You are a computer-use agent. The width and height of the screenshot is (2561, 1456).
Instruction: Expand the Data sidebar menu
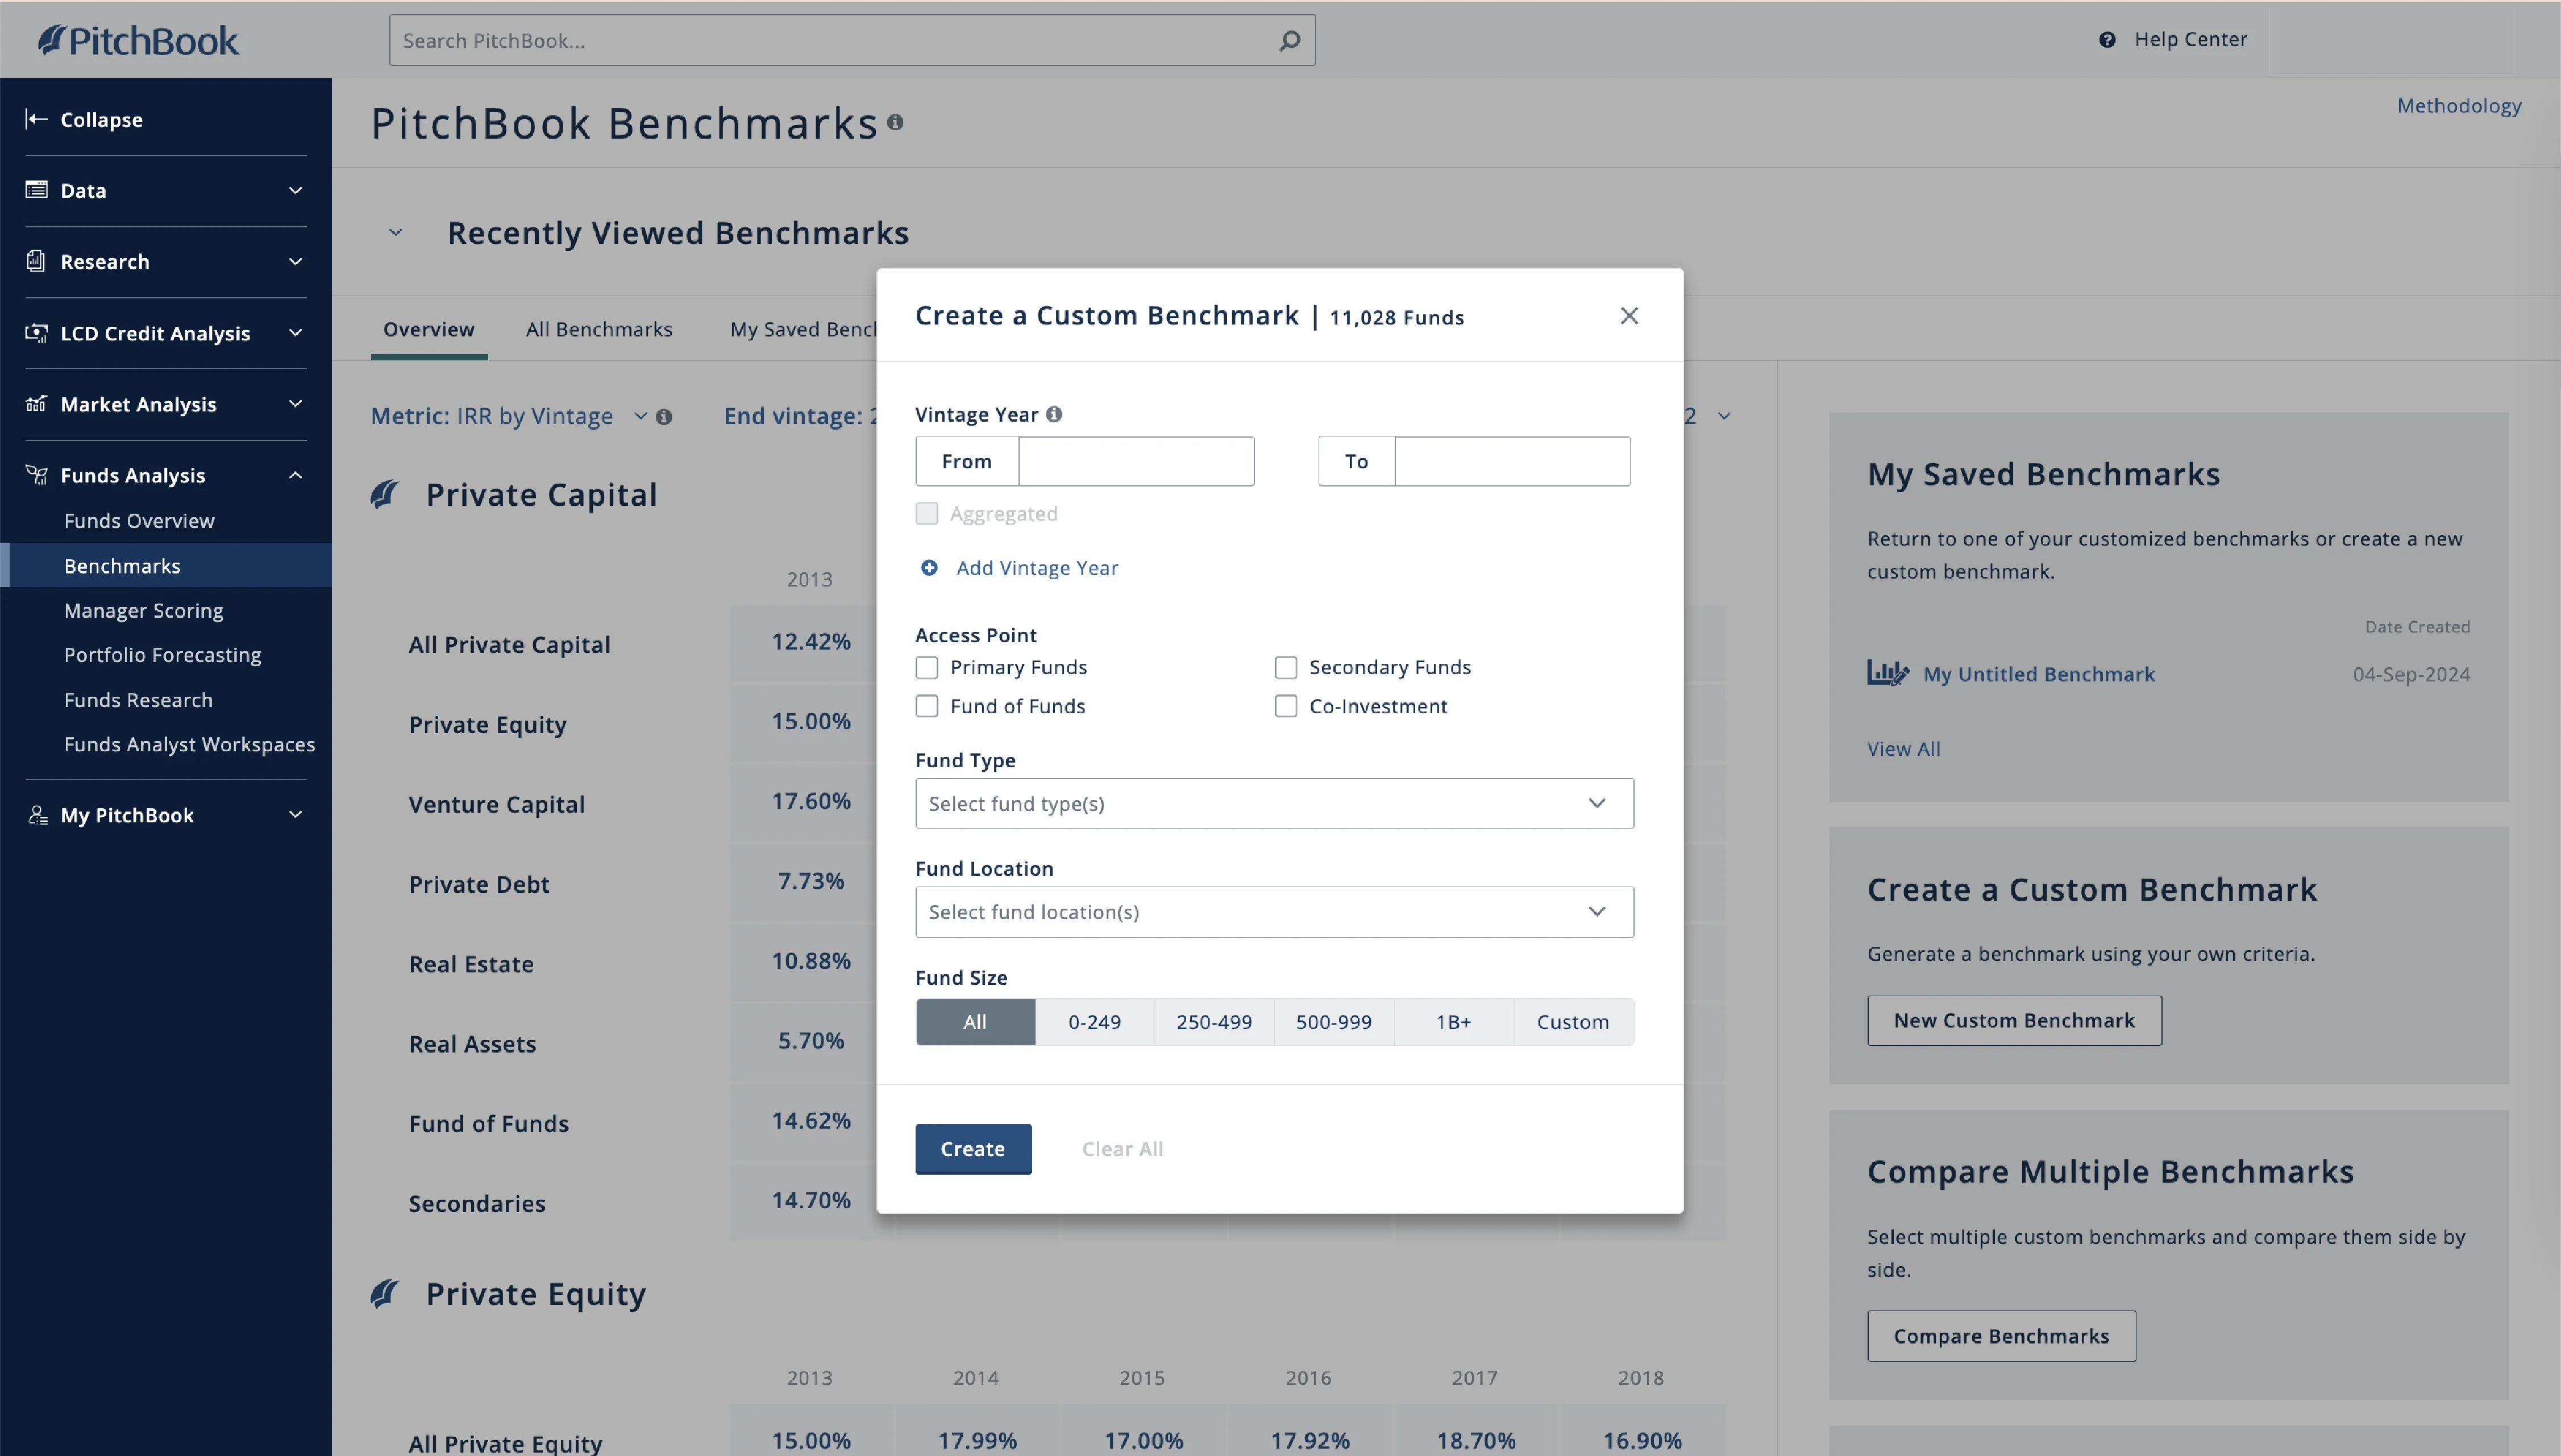point(296,190)
